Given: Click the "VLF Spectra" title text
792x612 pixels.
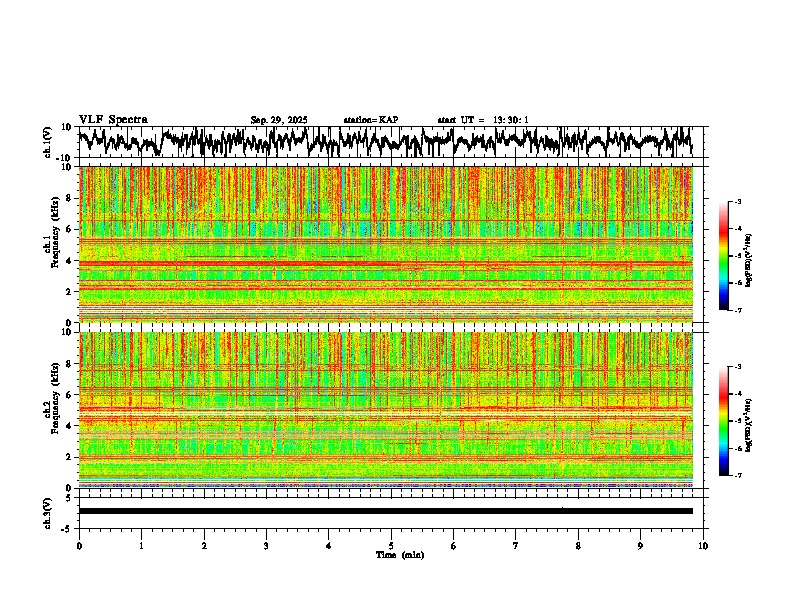Looking at the screenshot, I should 113,120.
